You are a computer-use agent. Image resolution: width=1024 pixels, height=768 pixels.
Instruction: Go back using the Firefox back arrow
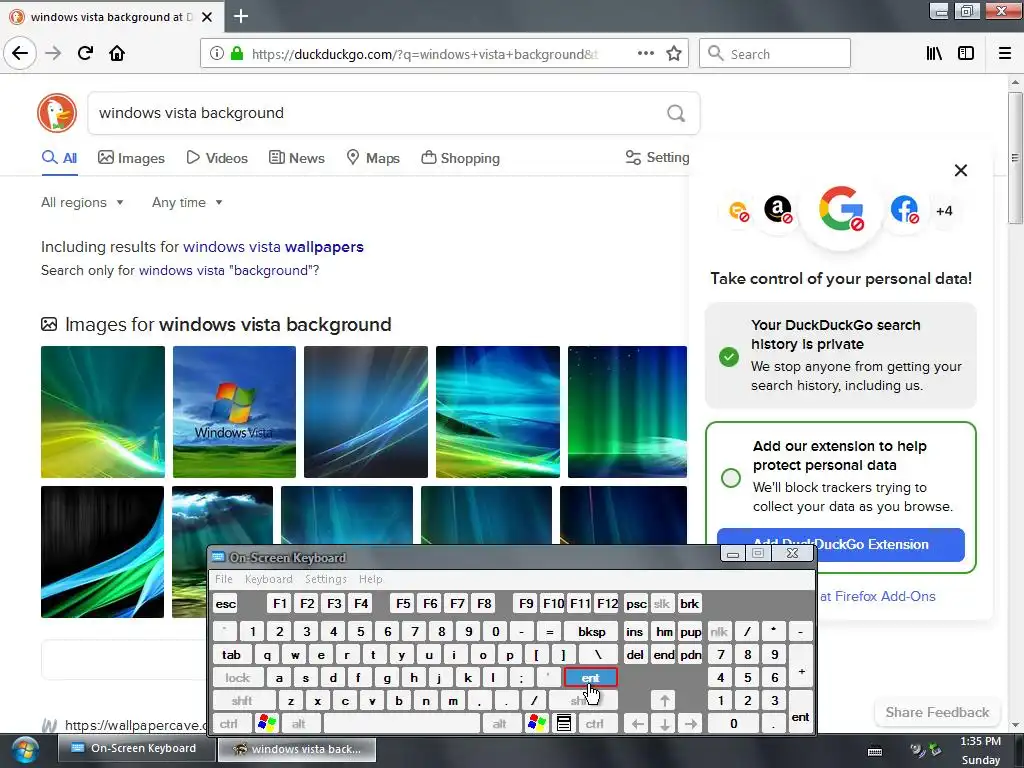(20, 53)
